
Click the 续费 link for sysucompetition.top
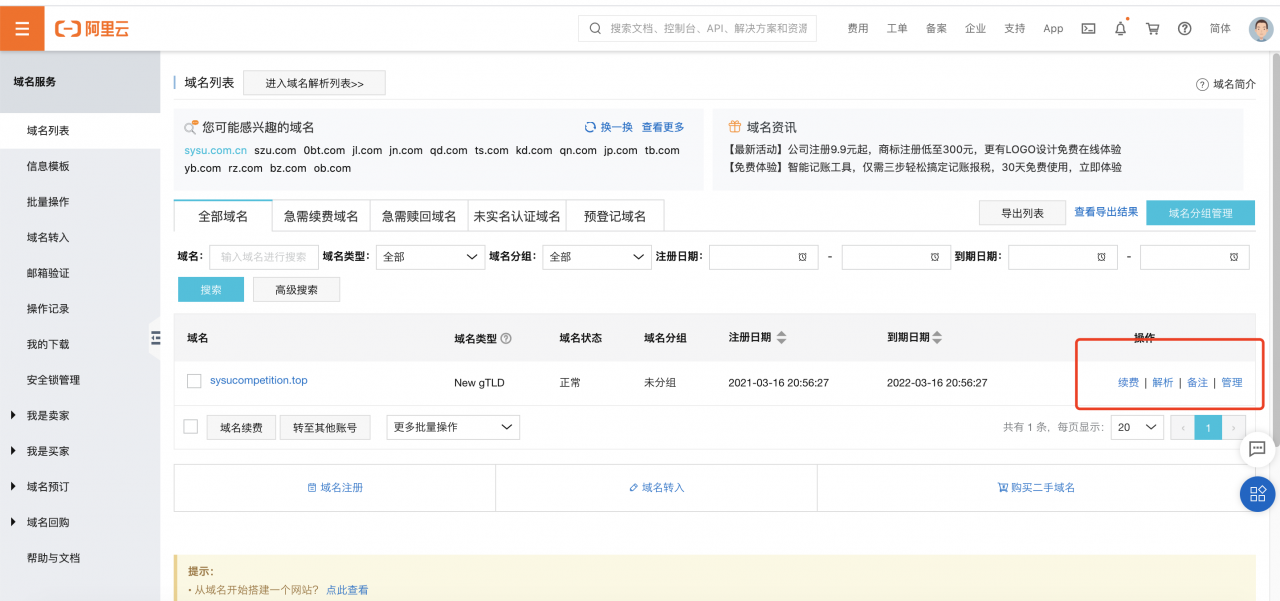tap(1128, 381)
